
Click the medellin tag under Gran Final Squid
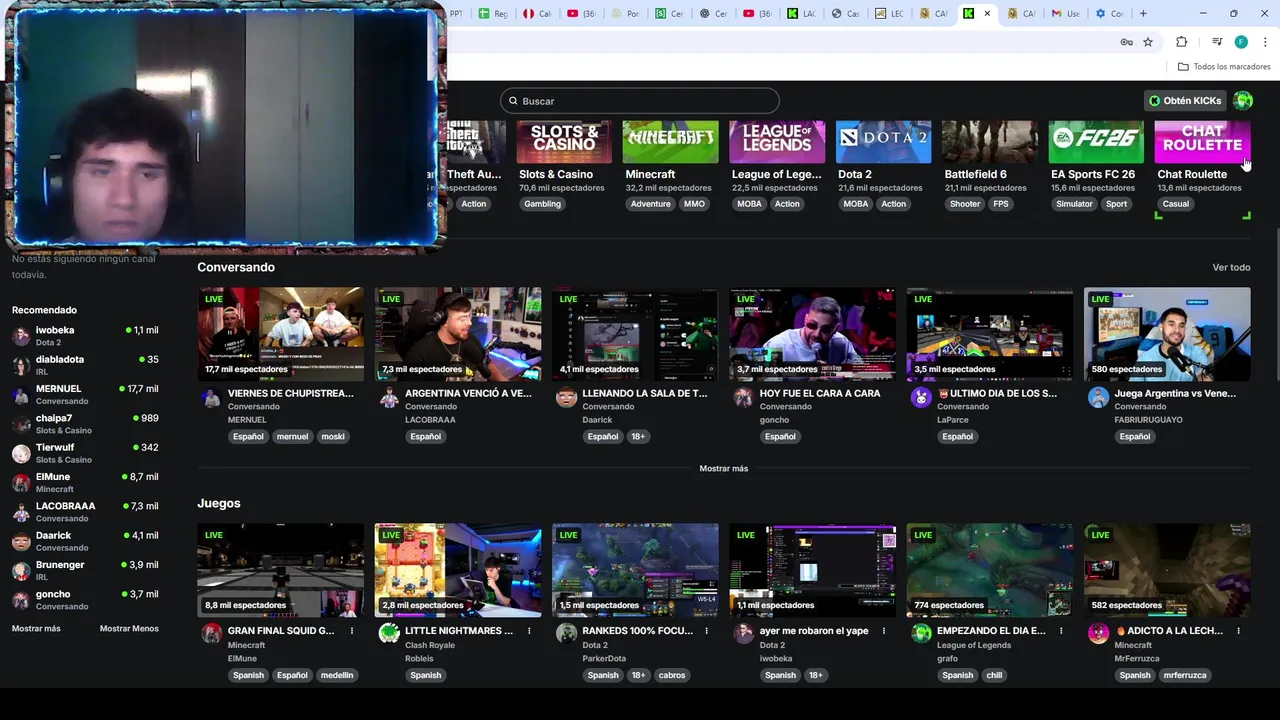point(337,675)
